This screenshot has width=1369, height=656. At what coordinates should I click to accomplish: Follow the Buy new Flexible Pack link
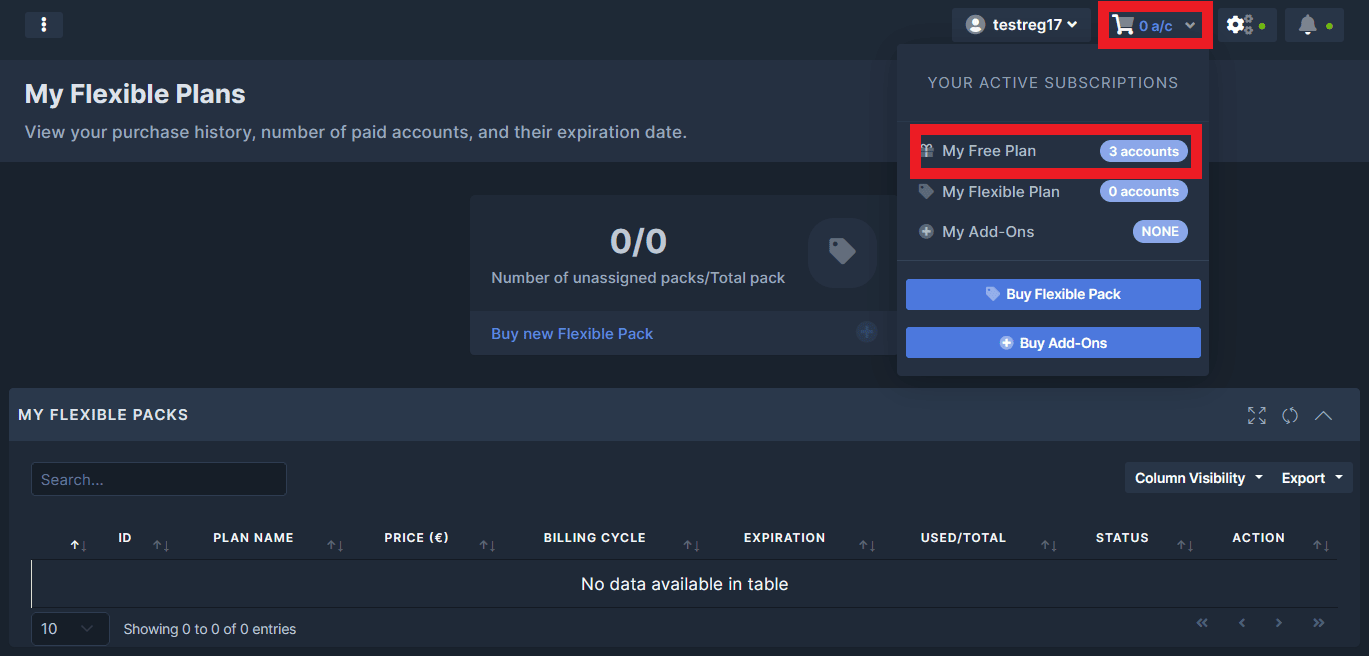572,334
